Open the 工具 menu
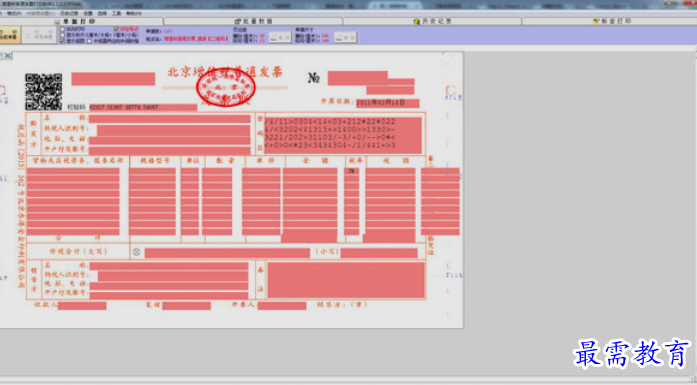Viewport: 697px width, 385px height. pos(116,13)
